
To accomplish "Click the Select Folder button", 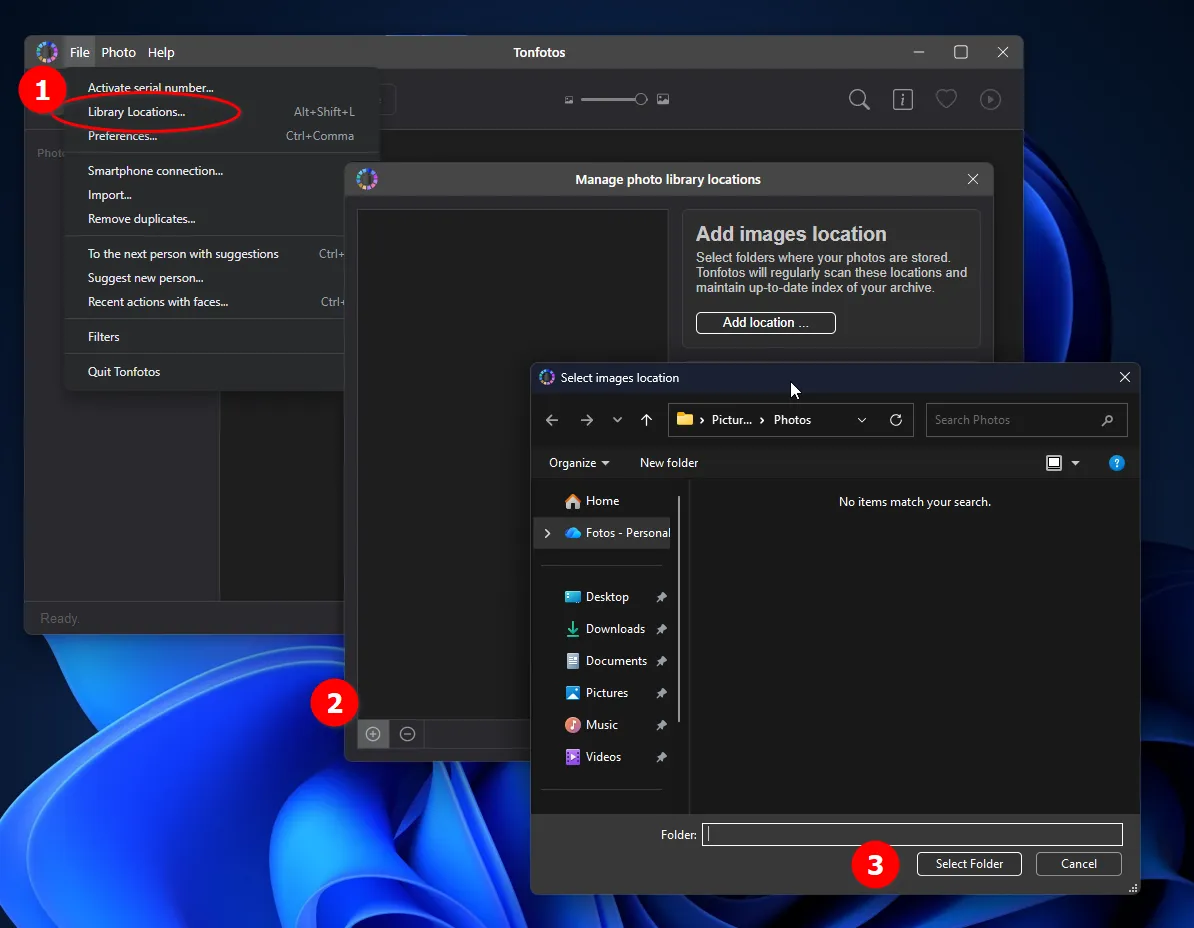I will click(x=969, y=864).
